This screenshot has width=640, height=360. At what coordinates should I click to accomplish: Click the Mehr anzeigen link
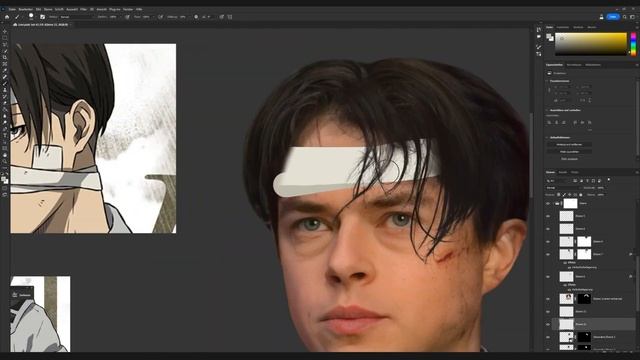coord(569,159)
